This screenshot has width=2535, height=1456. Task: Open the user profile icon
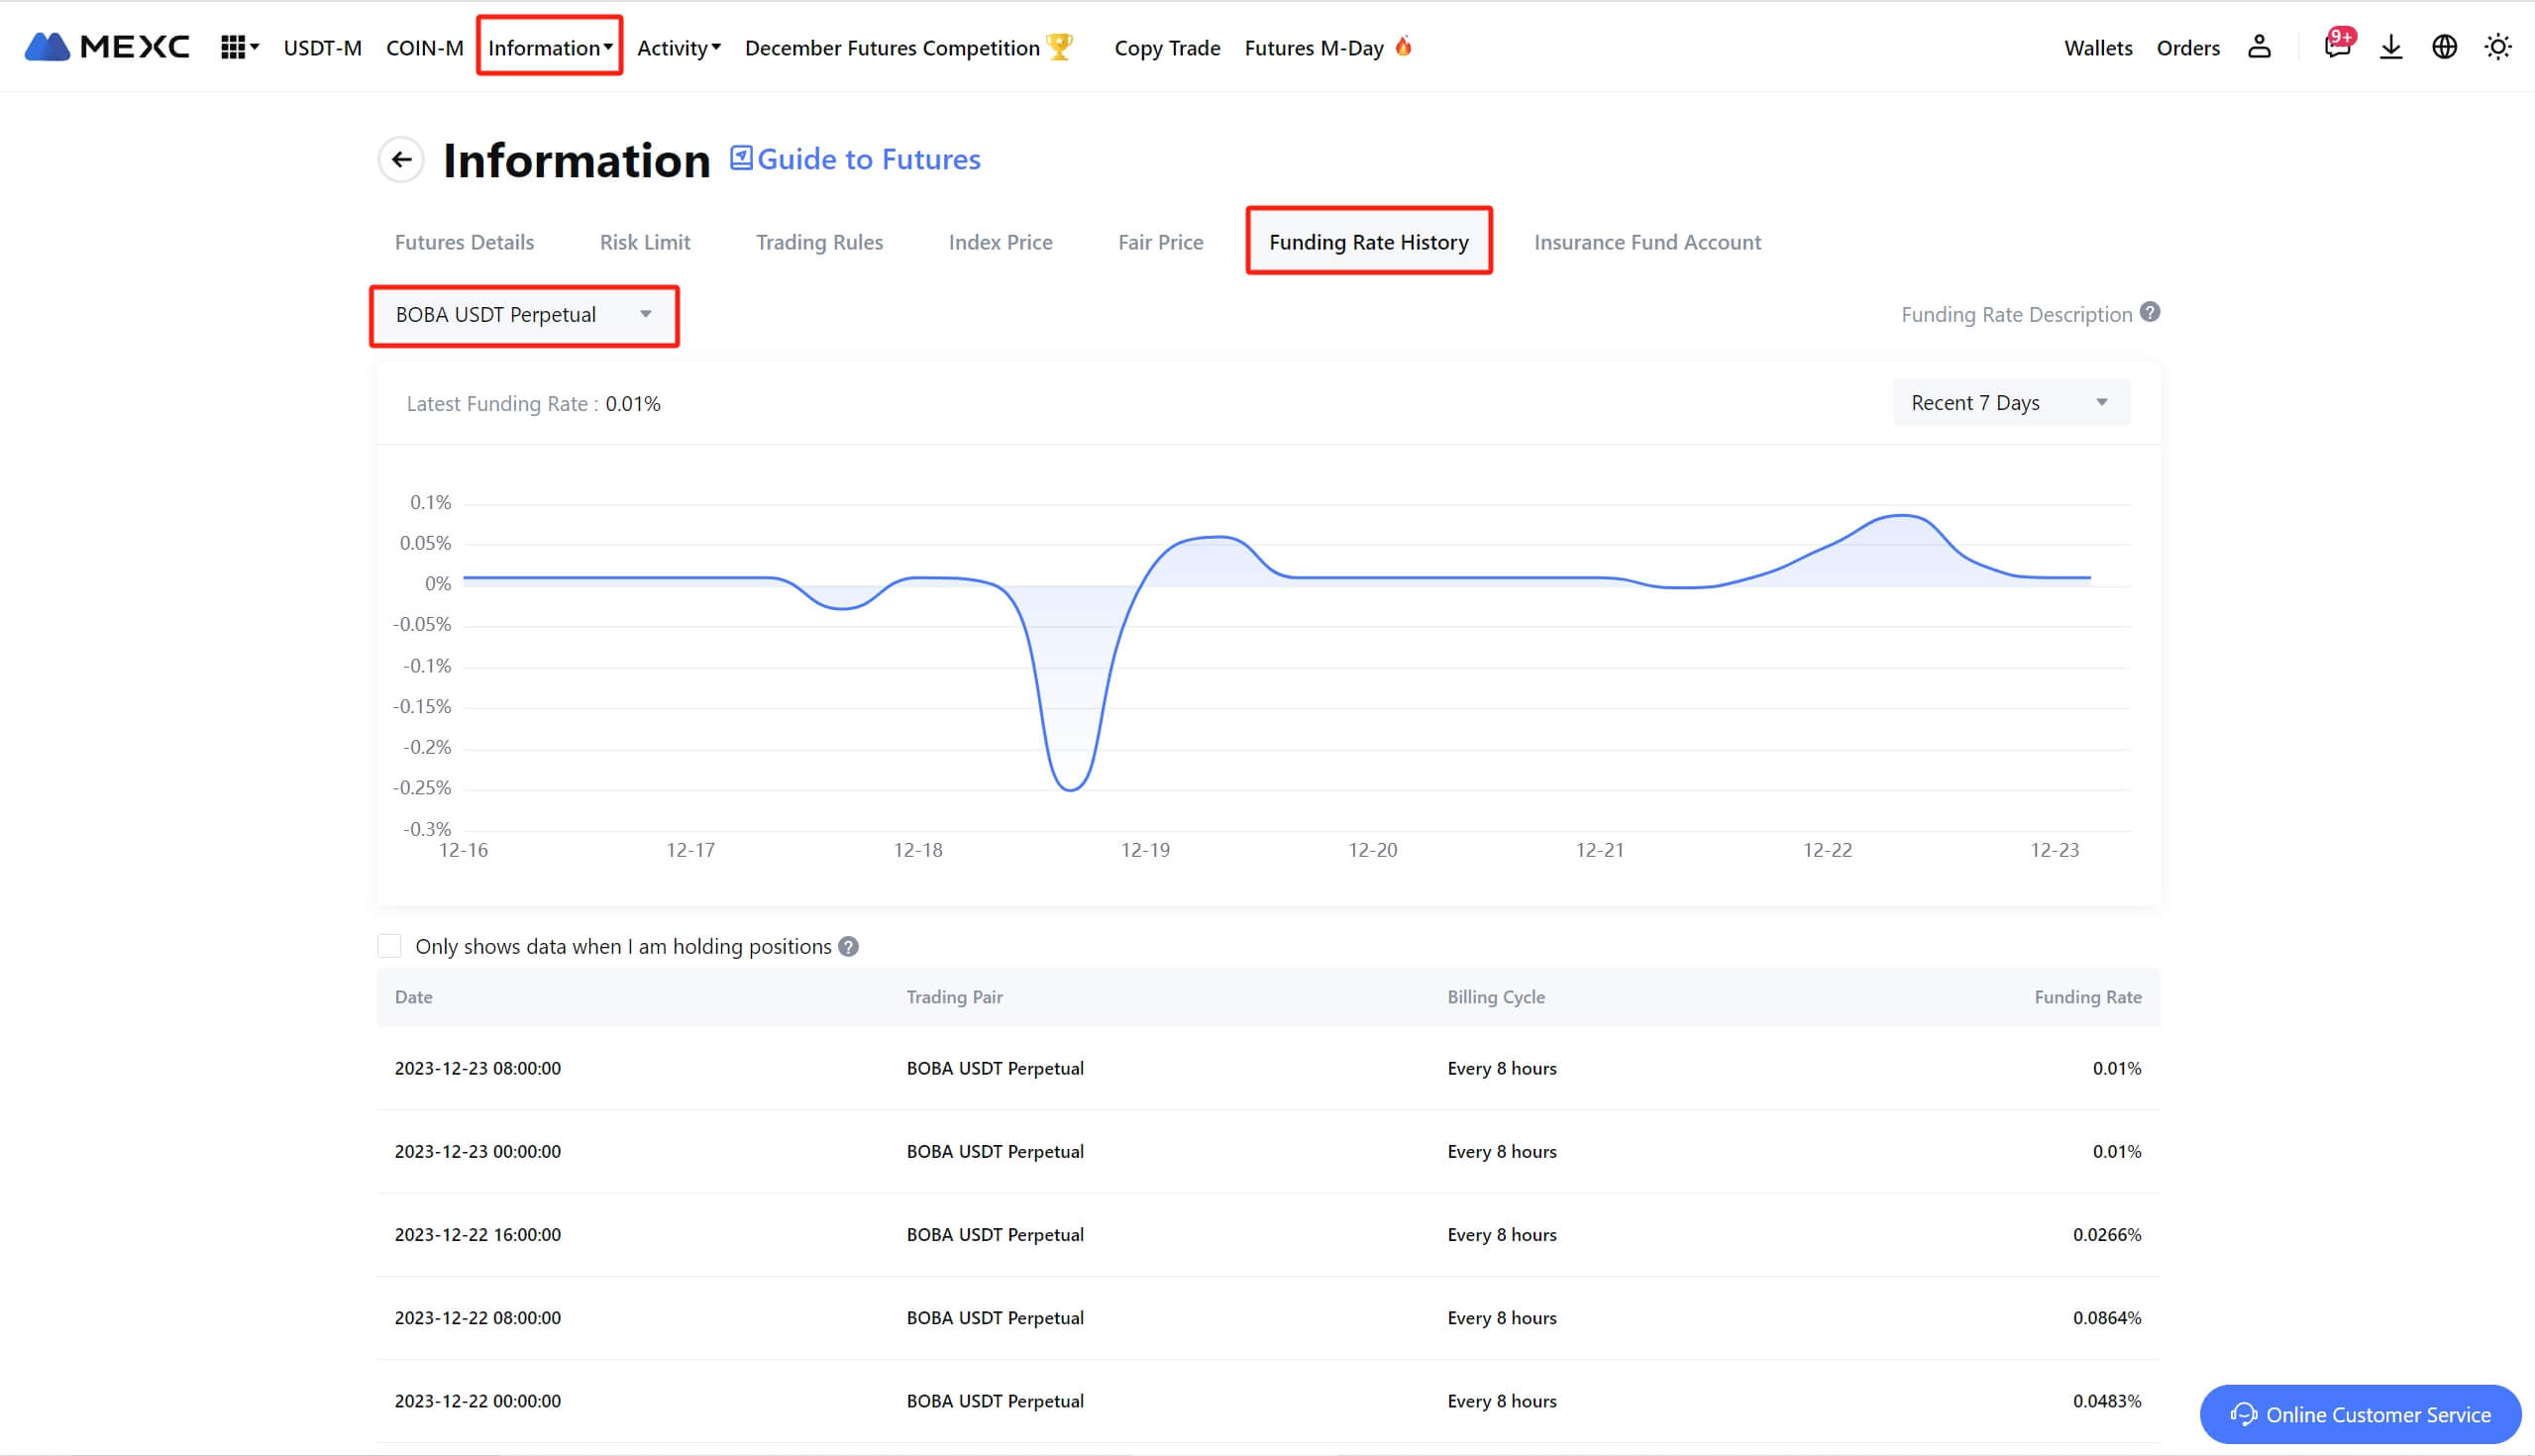[x=2259, y=47]
